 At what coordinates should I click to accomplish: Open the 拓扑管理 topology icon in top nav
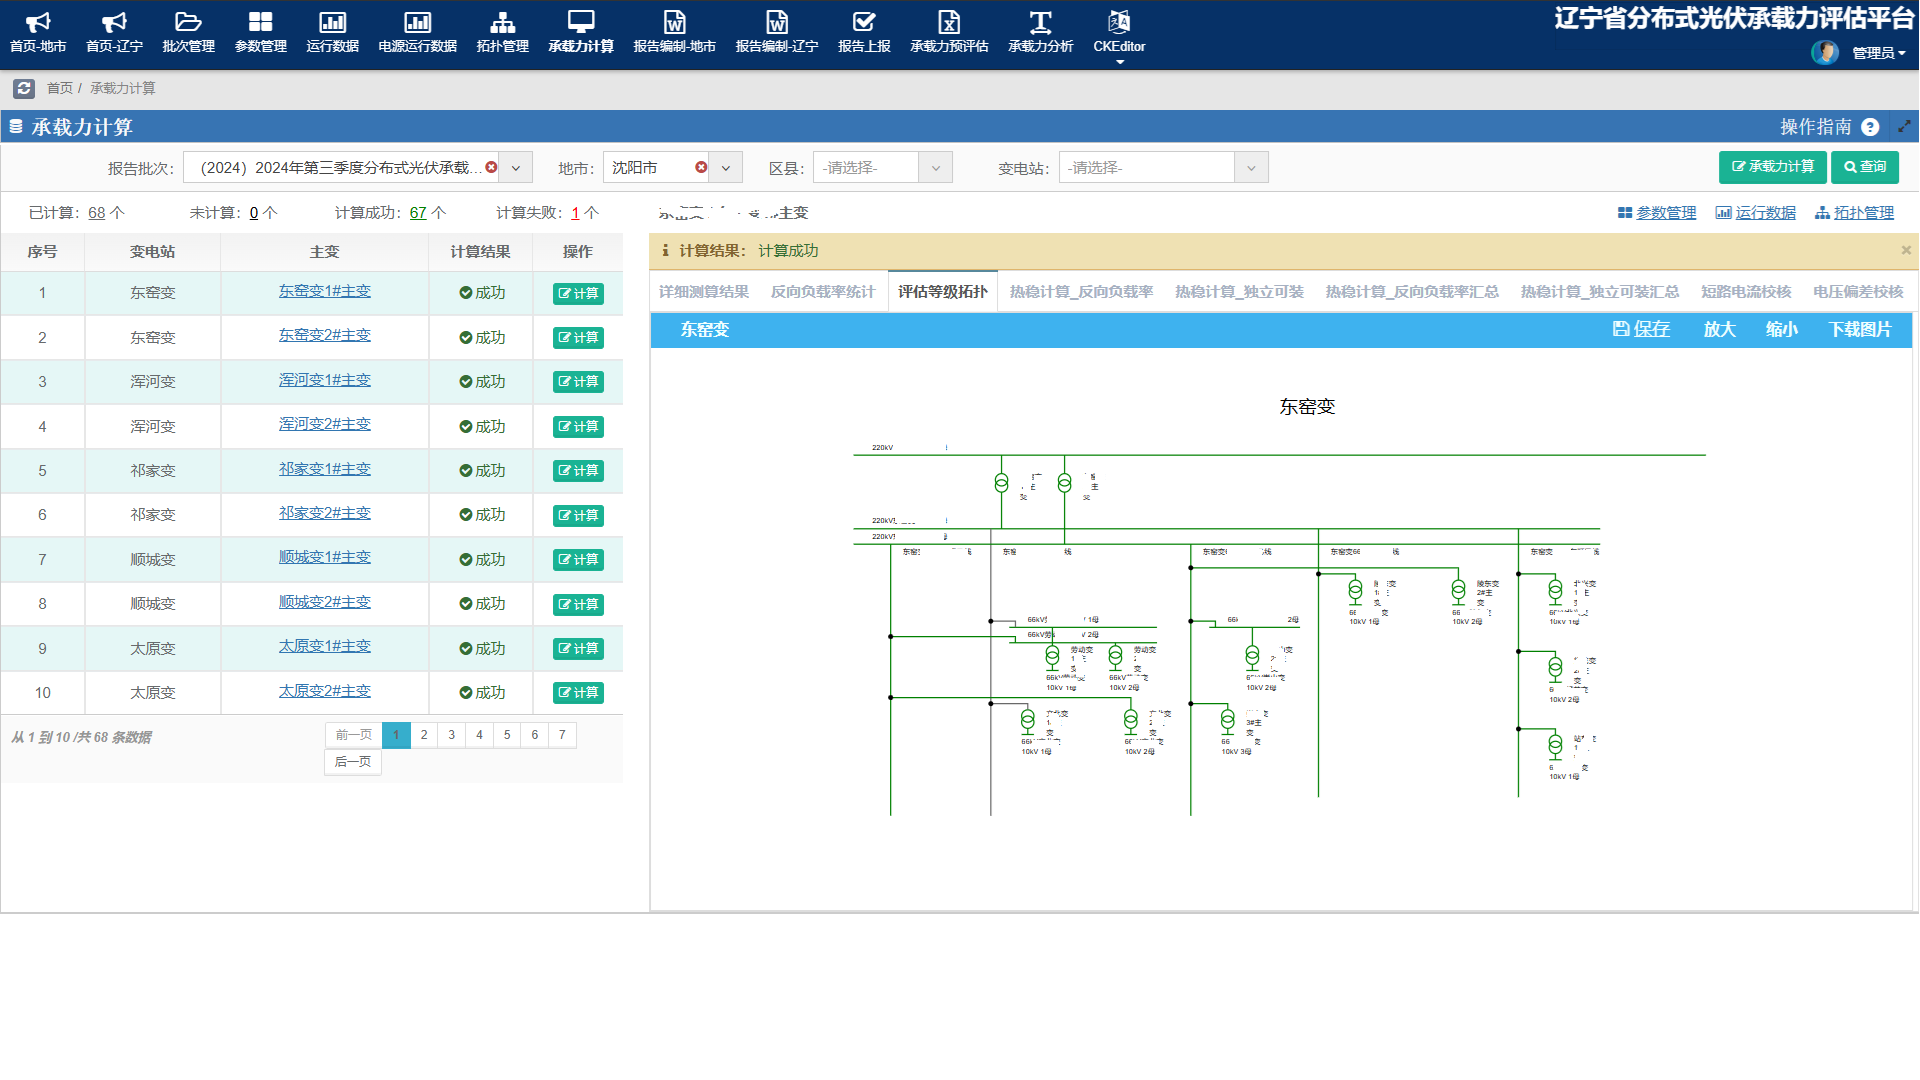click(x=502, y=22)
